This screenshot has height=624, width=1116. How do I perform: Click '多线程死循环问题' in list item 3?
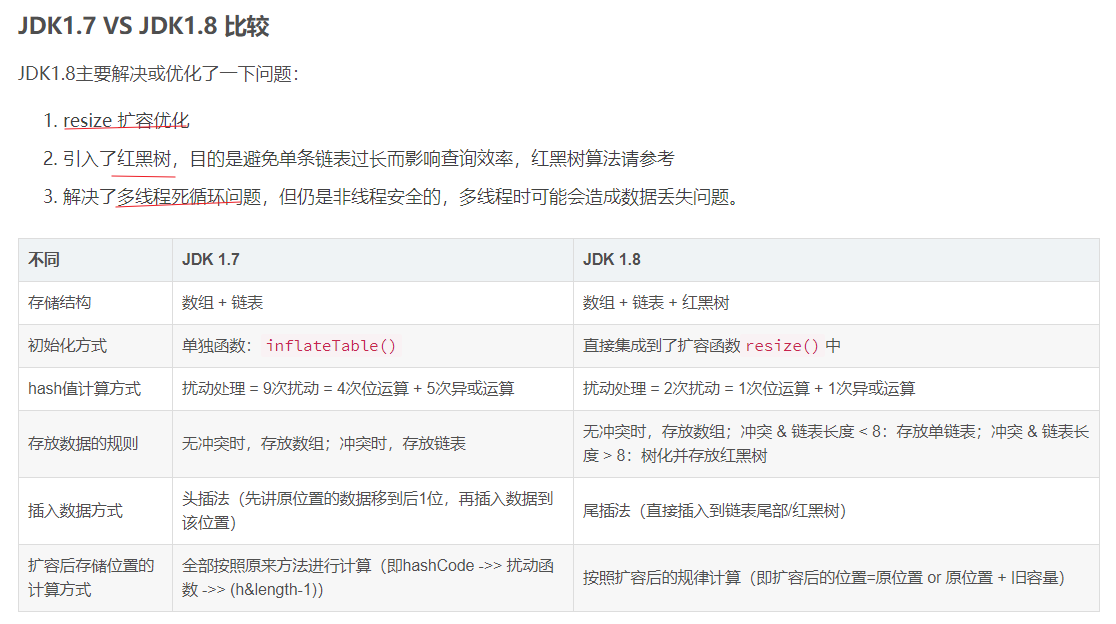(x=189, y=197)
